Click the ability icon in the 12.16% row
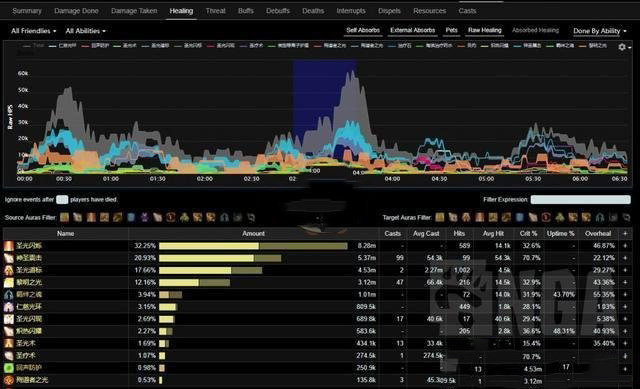 [9, 282]
